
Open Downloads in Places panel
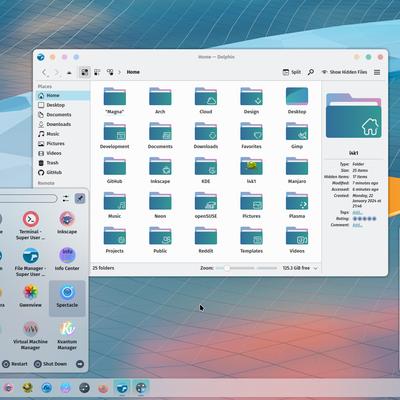(x=63, y=124)
